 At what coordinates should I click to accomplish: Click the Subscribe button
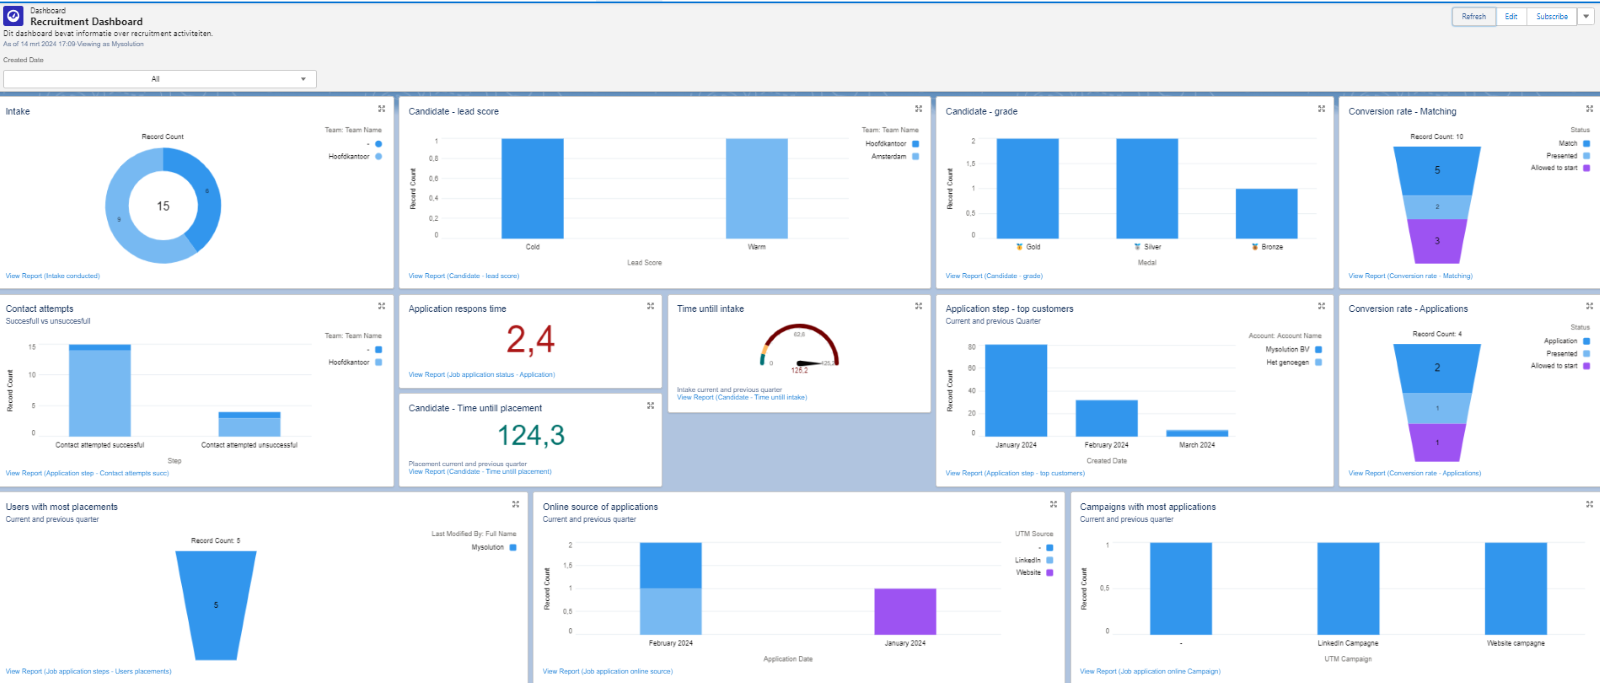click(1551, 17)
